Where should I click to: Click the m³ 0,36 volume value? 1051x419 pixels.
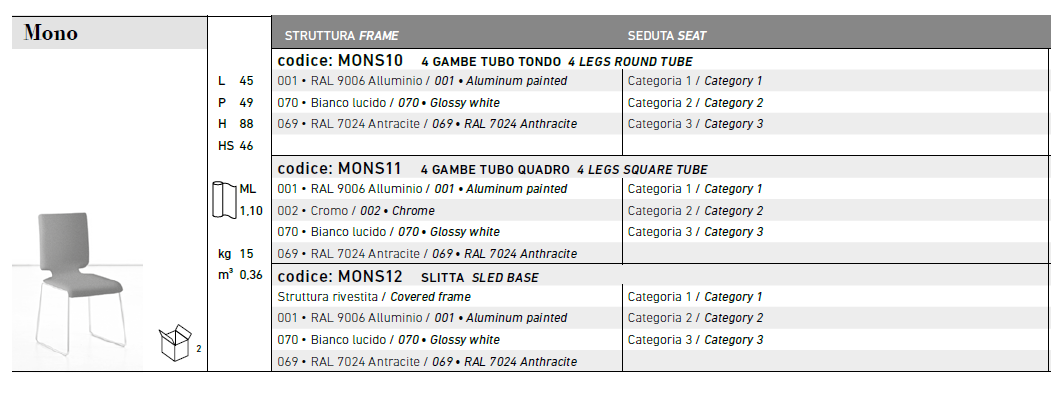coord(240,275)
